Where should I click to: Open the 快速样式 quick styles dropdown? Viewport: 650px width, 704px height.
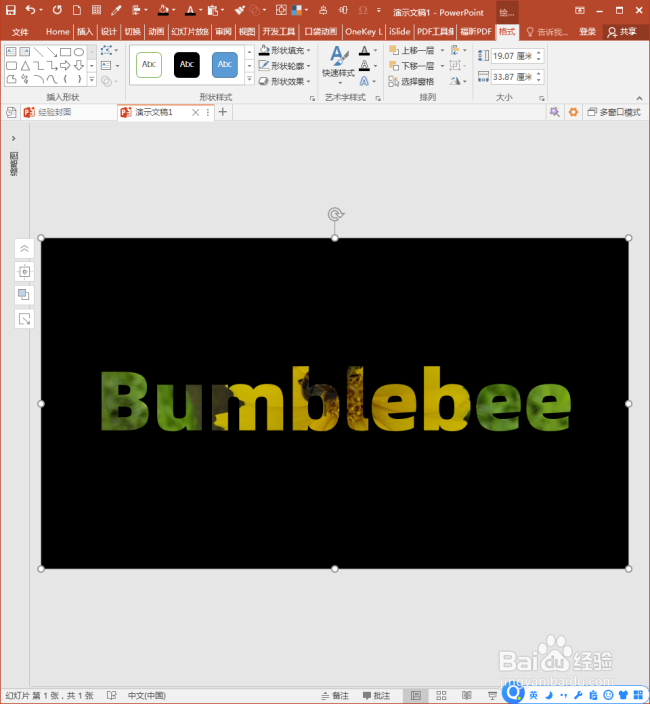pyautogui.click(x=338, y=66)
